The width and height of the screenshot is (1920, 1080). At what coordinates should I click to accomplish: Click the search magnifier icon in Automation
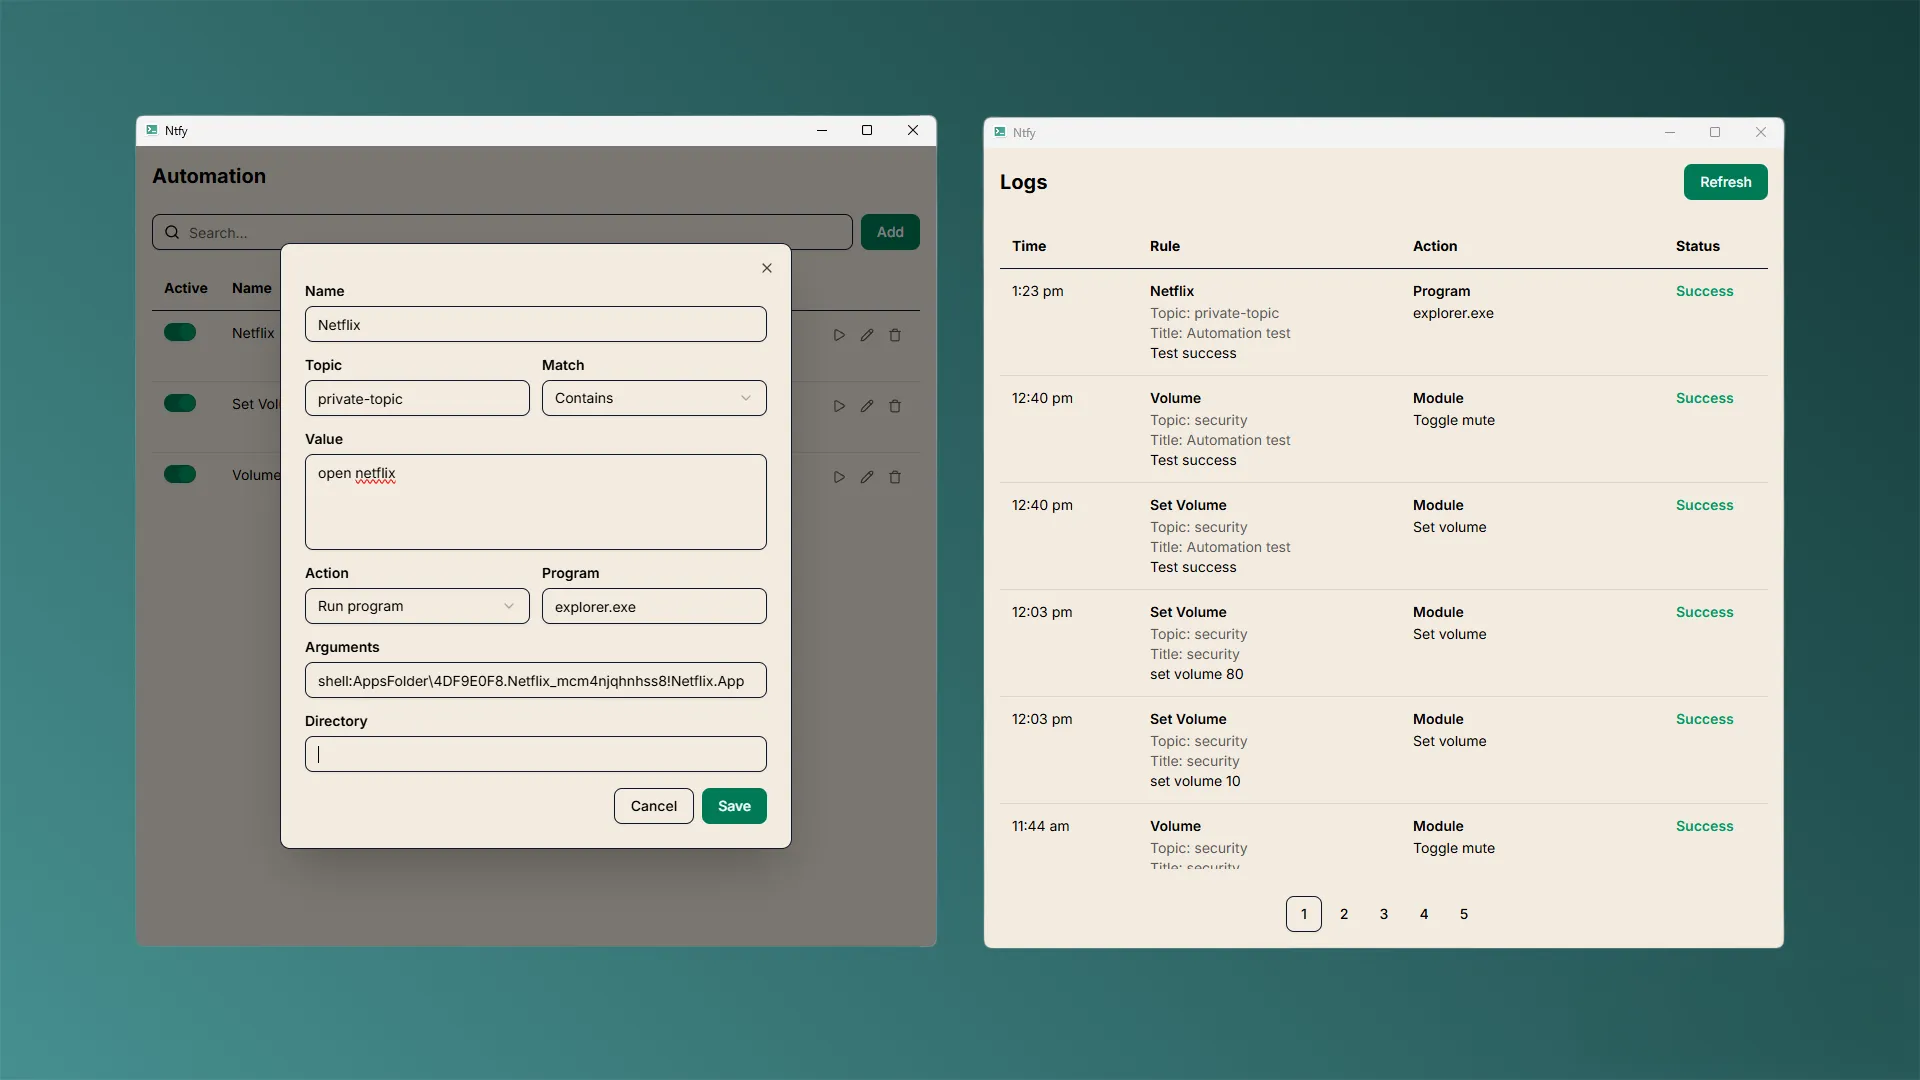pos(172,232)
